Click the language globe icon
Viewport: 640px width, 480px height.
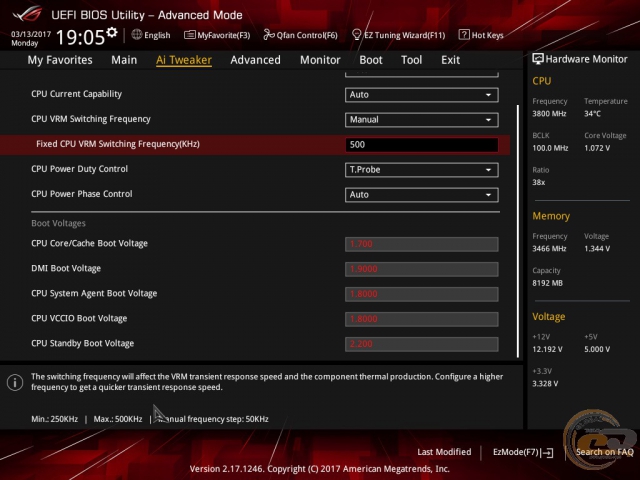(137, 35)
